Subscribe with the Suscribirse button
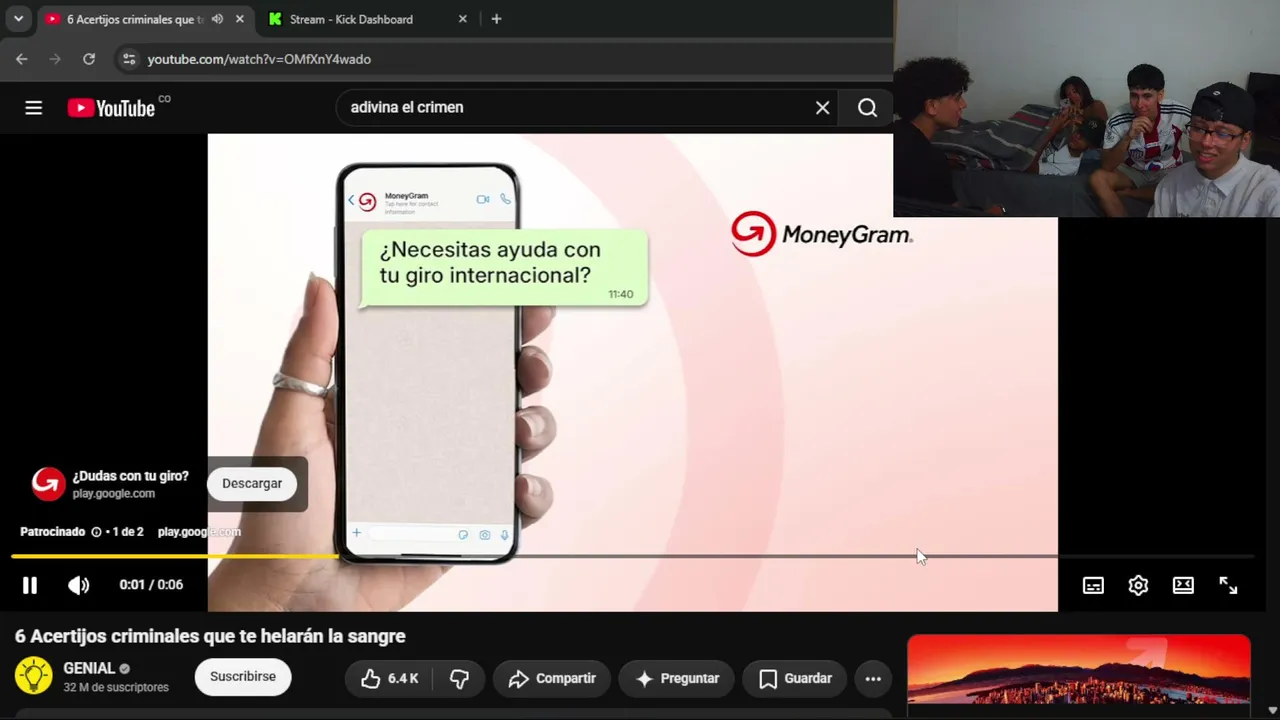 click(x=243, y=677)
